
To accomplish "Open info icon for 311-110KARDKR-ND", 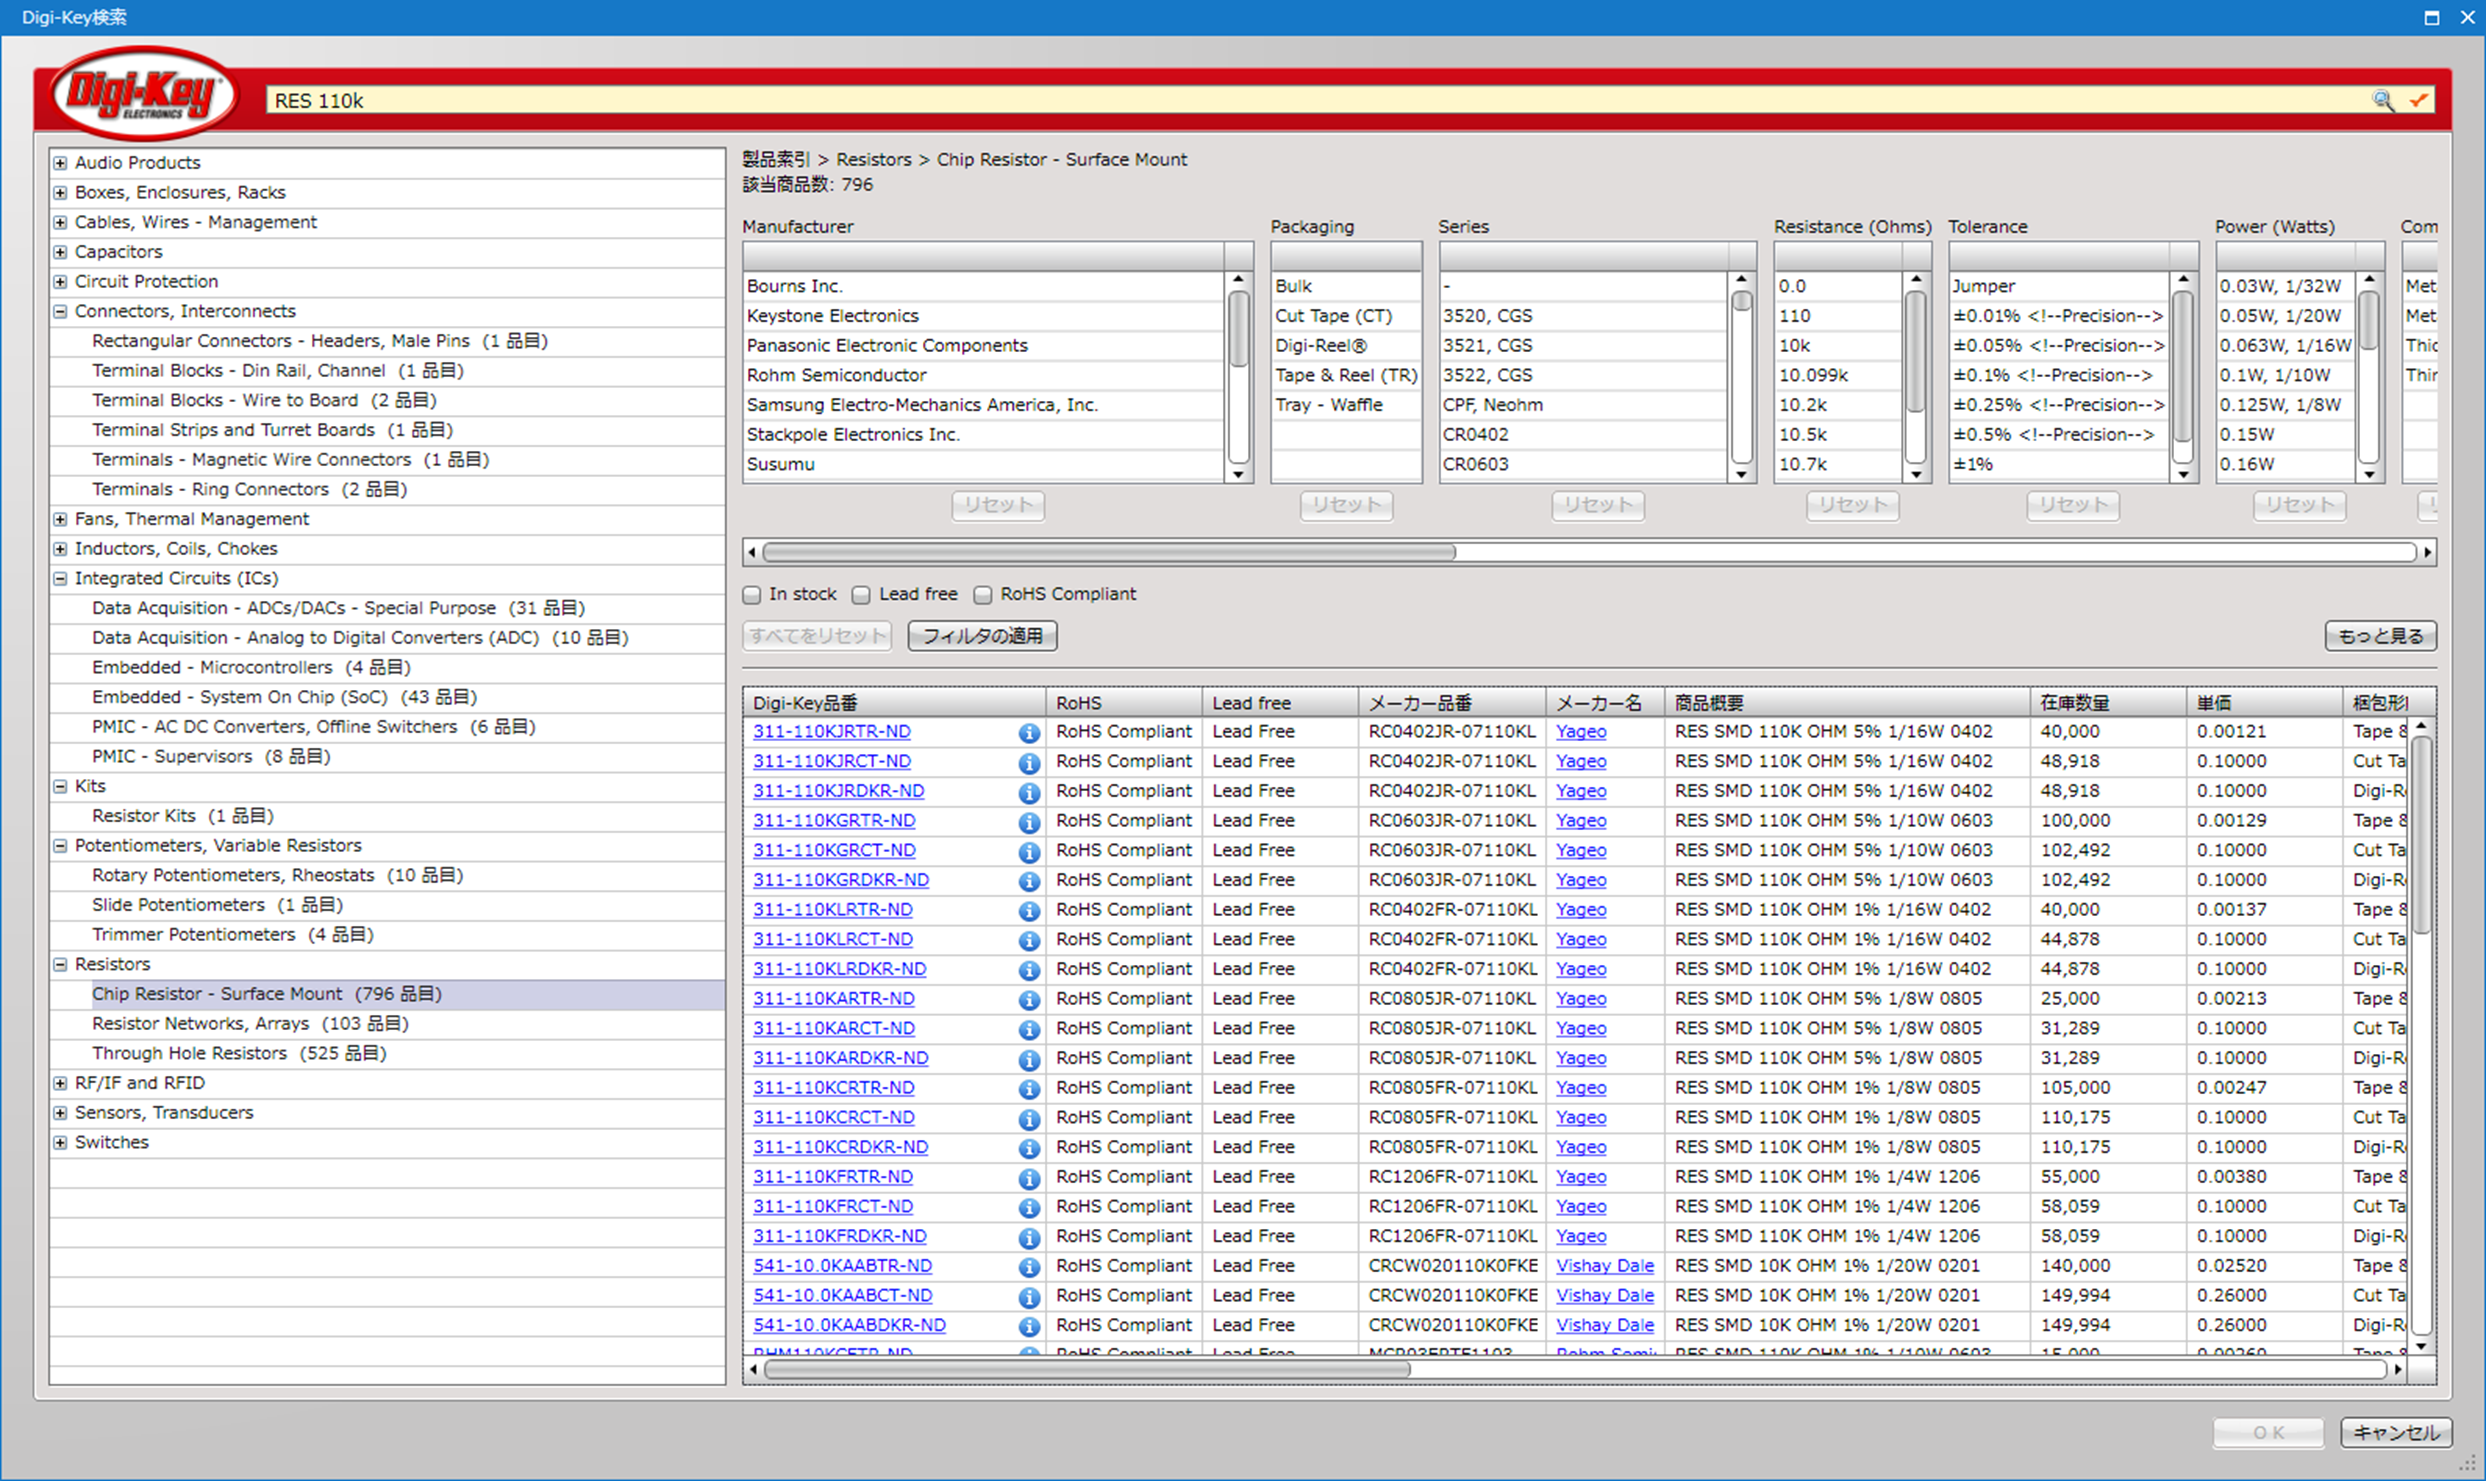I will pyautogui.click(x=1028, y=1060).
